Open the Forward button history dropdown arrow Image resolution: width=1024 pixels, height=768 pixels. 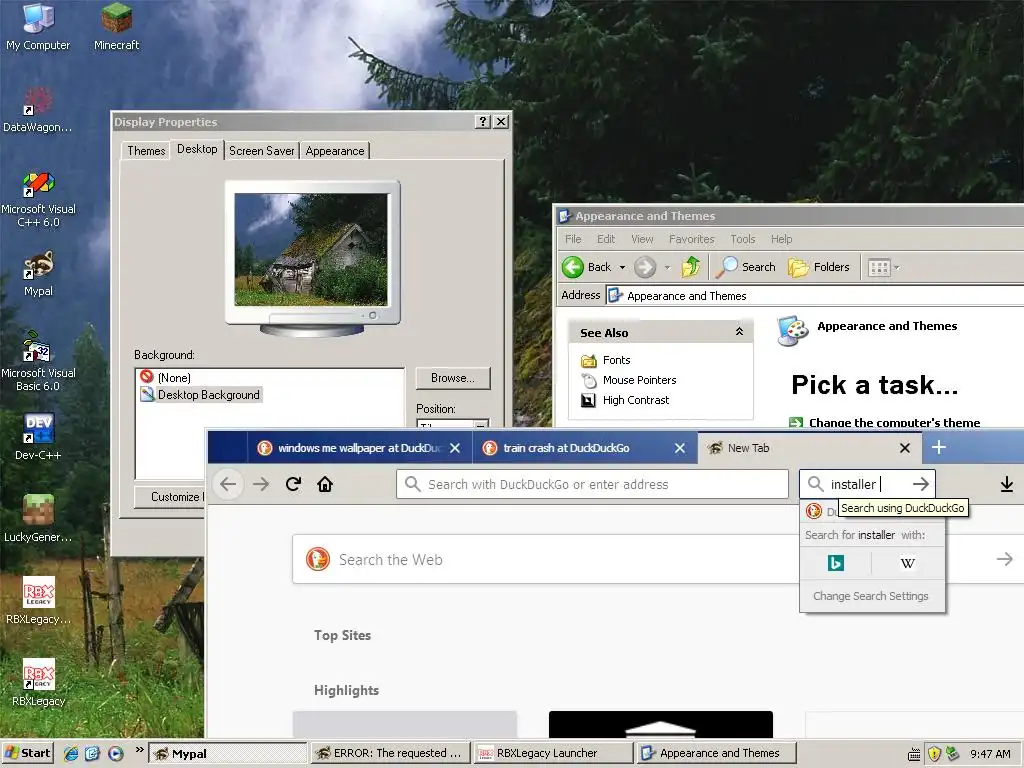click(667, 267)
